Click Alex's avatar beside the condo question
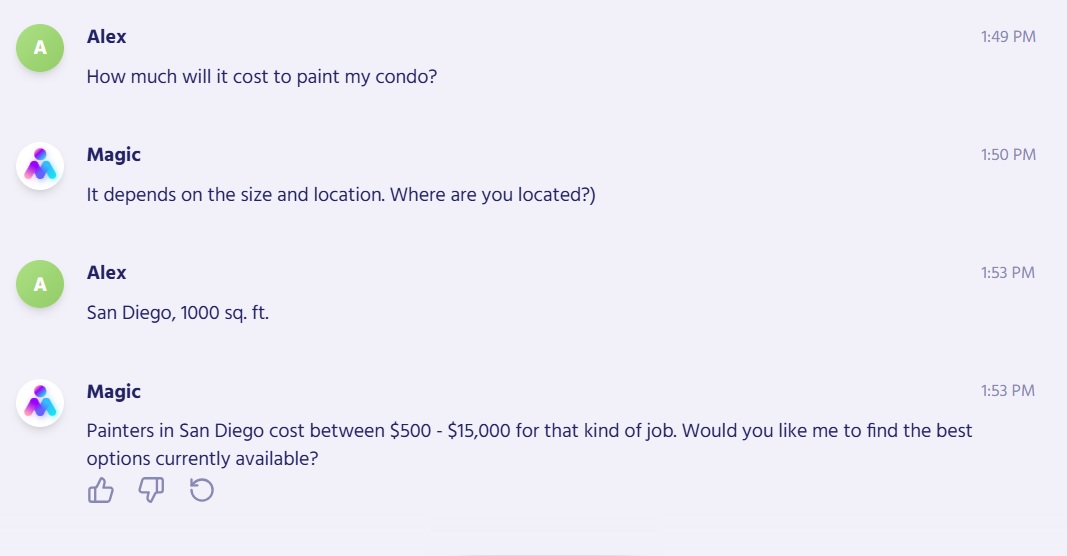 [x=40, y=48]
